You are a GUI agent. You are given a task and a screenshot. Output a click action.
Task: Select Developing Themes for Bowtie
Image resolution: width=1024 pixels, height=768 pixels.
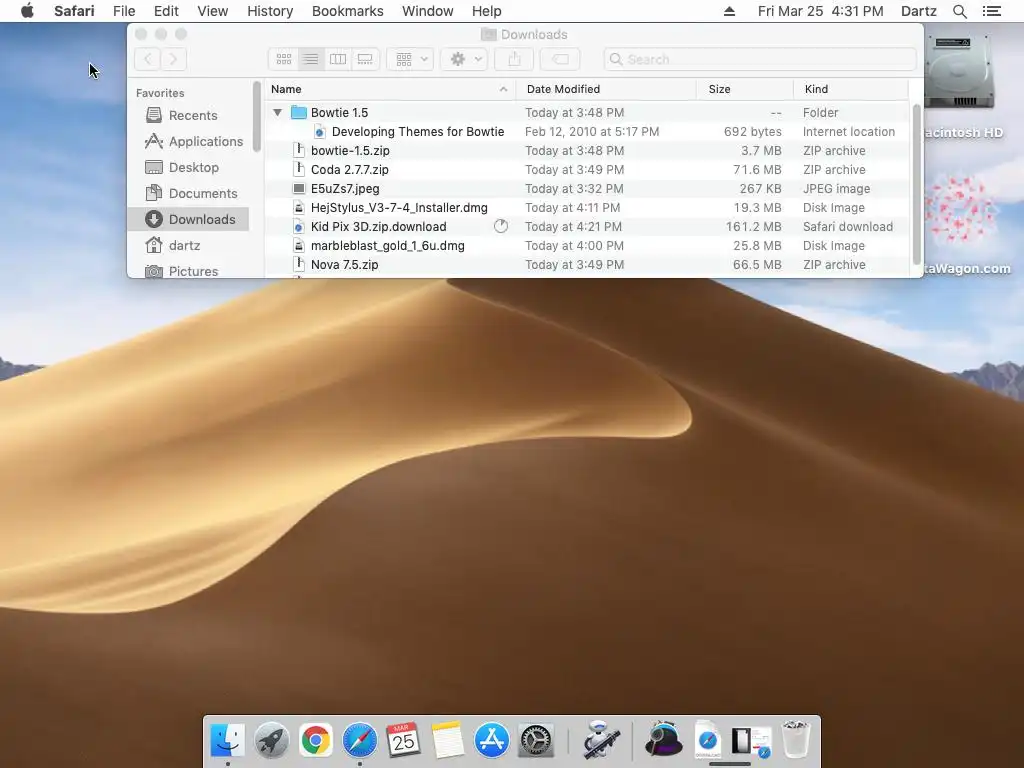coord(586,131)
